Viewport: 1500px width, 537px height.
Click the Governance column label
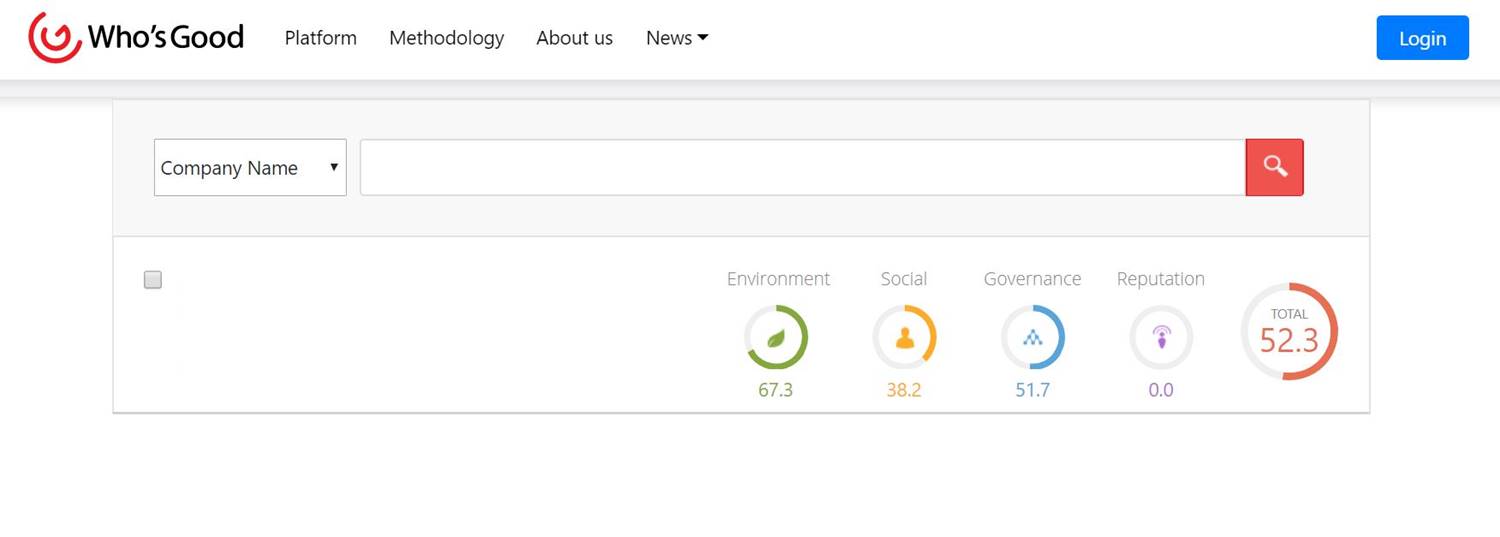click(1032, 279)
